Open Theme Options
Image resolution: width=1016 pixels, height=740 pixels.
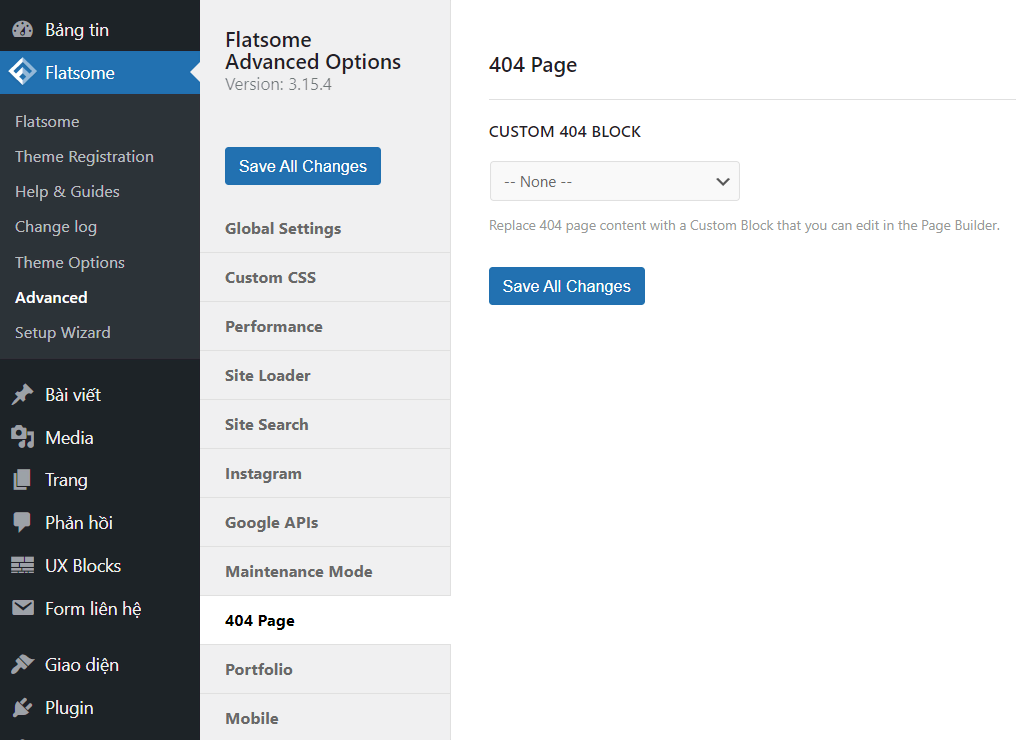click(70, 262)
